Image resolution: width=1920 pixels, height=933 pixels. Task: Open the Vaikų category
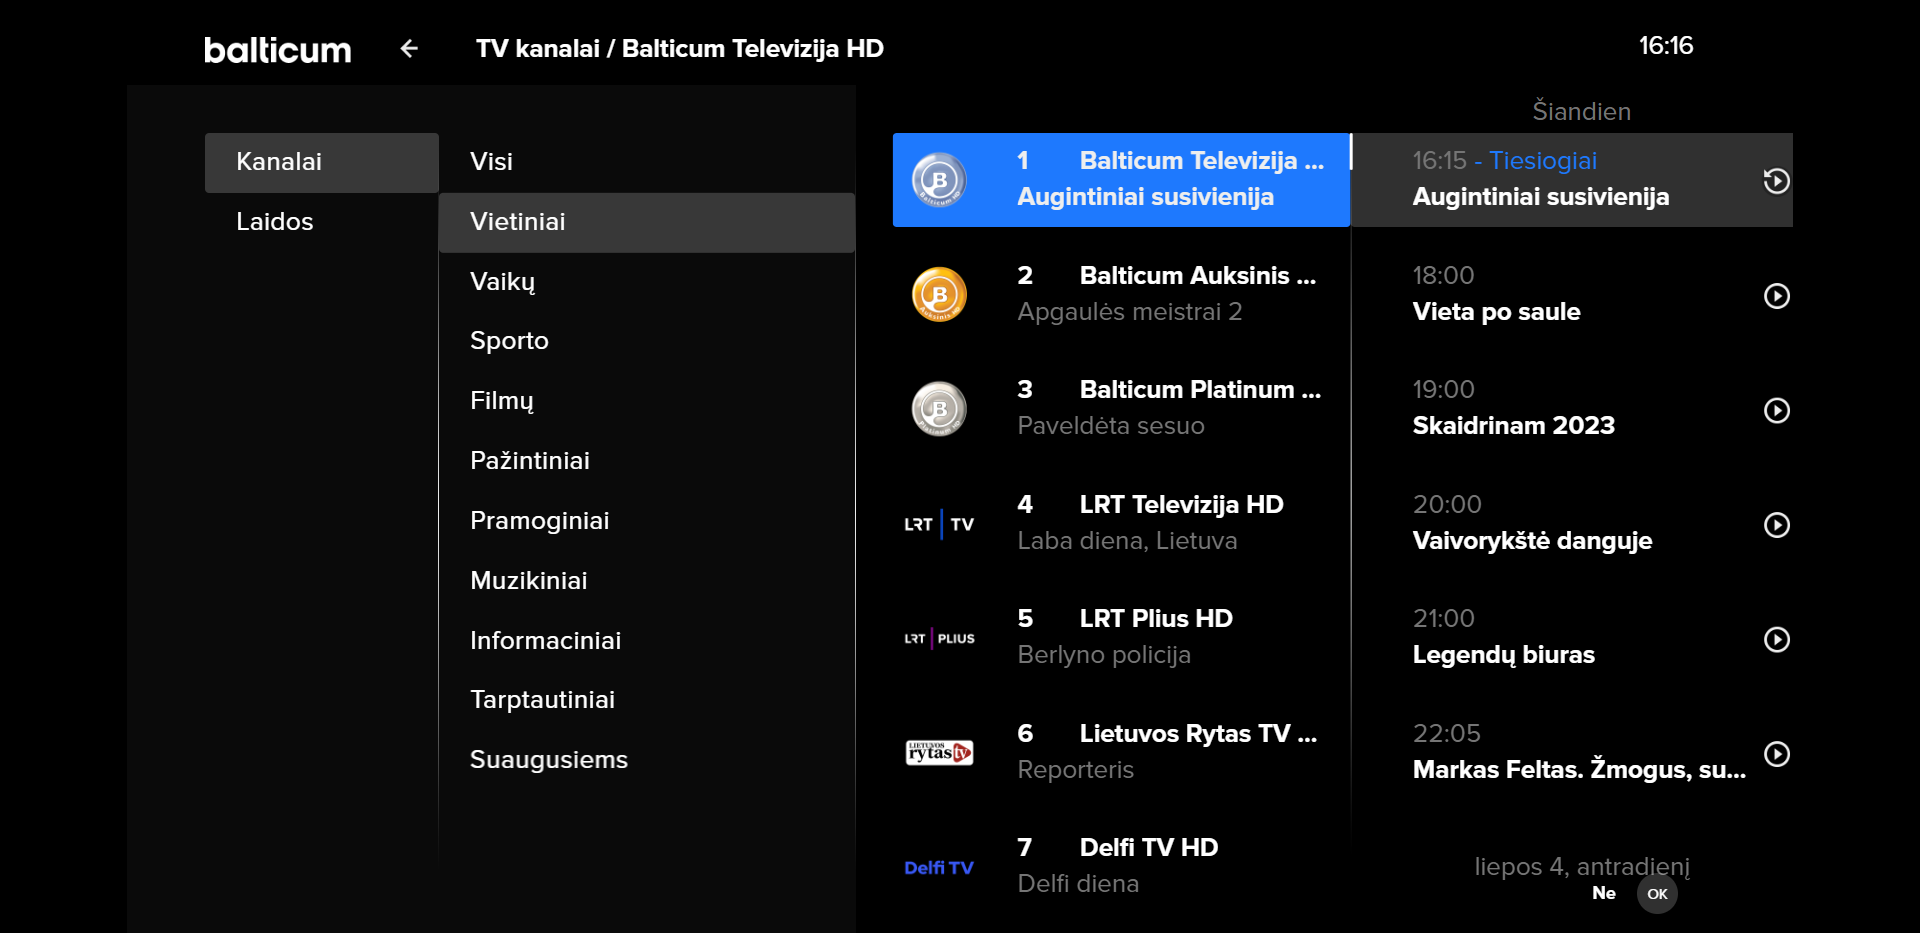click(x=647, y=282)
